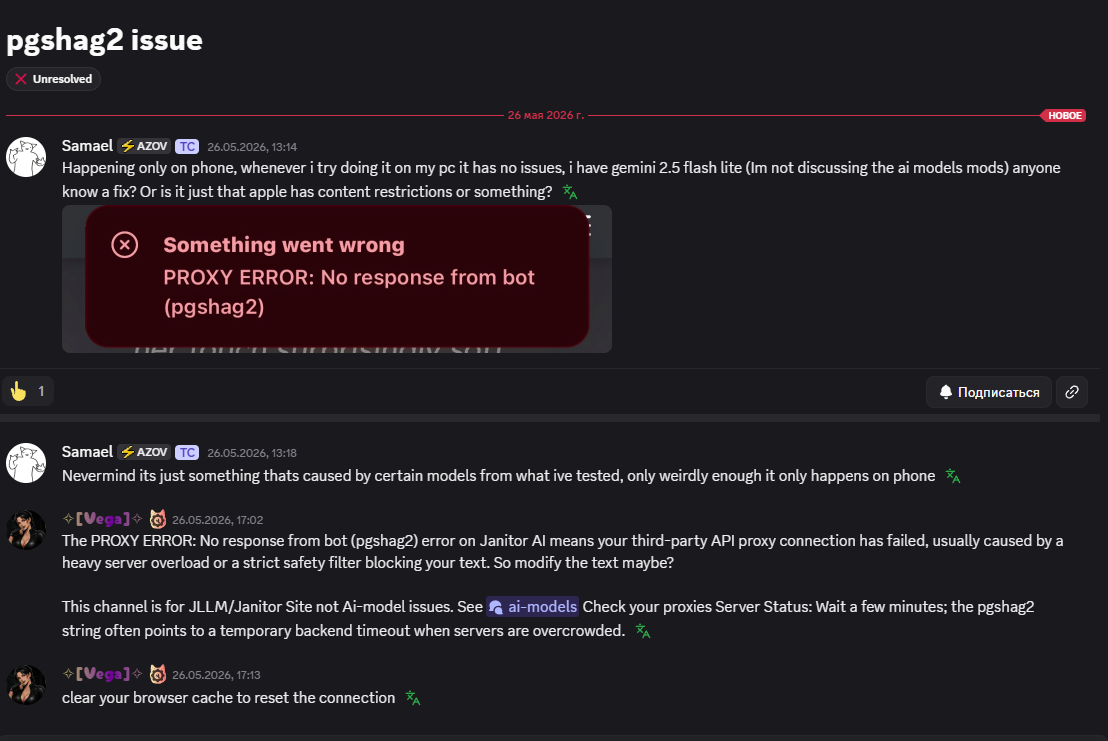Open the proxy error screenshot attachment
This screenshot has height=741, width=1108.
(x=337, y=279)
